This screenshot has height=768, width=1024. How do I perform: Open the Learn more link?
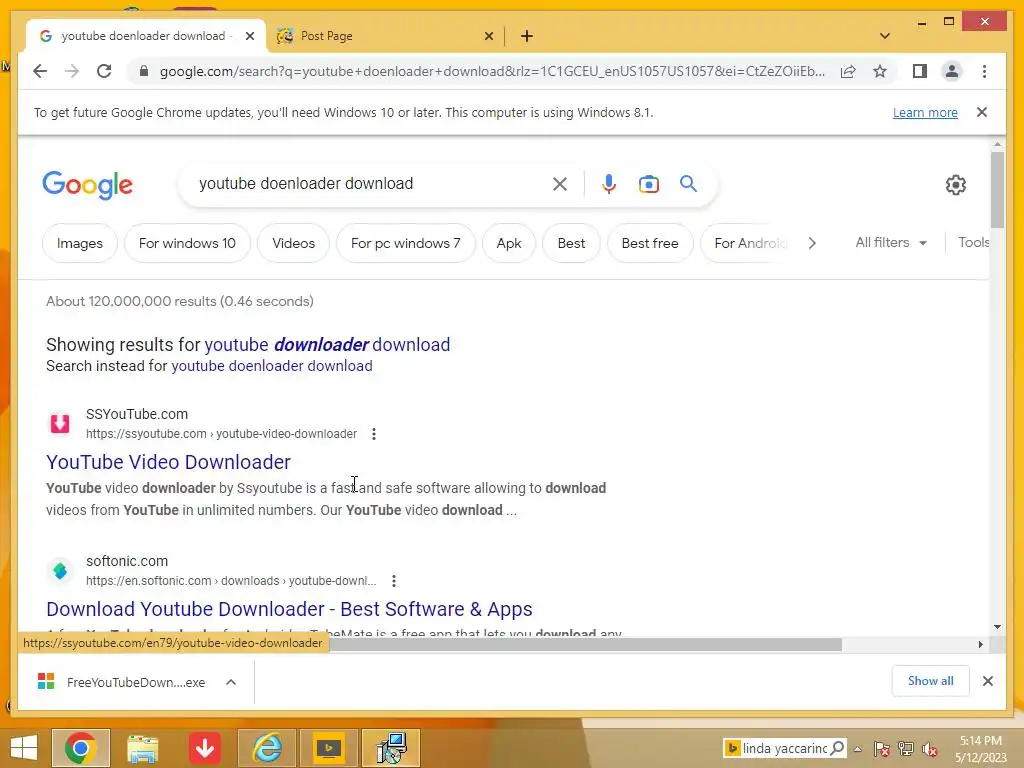[x=925, y=112]
